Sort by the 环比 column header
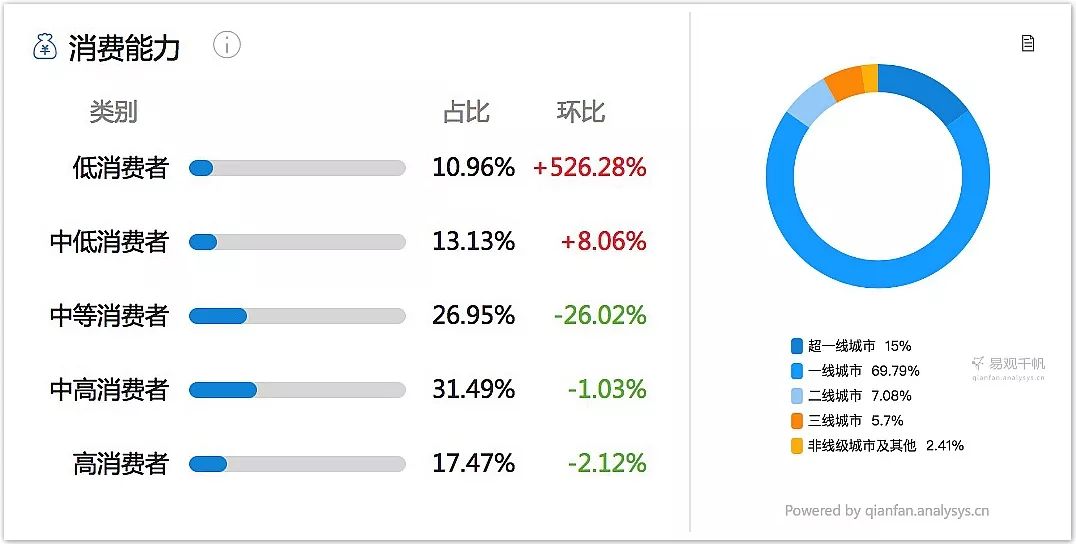 click(581, 112)
